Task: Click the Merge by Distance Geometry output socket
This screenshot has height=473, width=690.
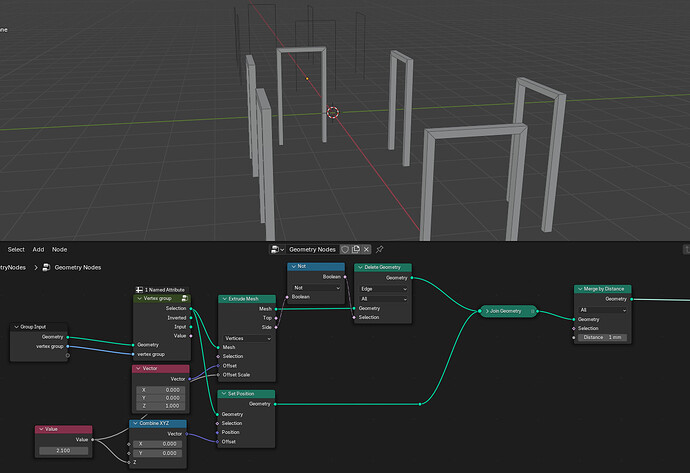Action: point(631,299)
